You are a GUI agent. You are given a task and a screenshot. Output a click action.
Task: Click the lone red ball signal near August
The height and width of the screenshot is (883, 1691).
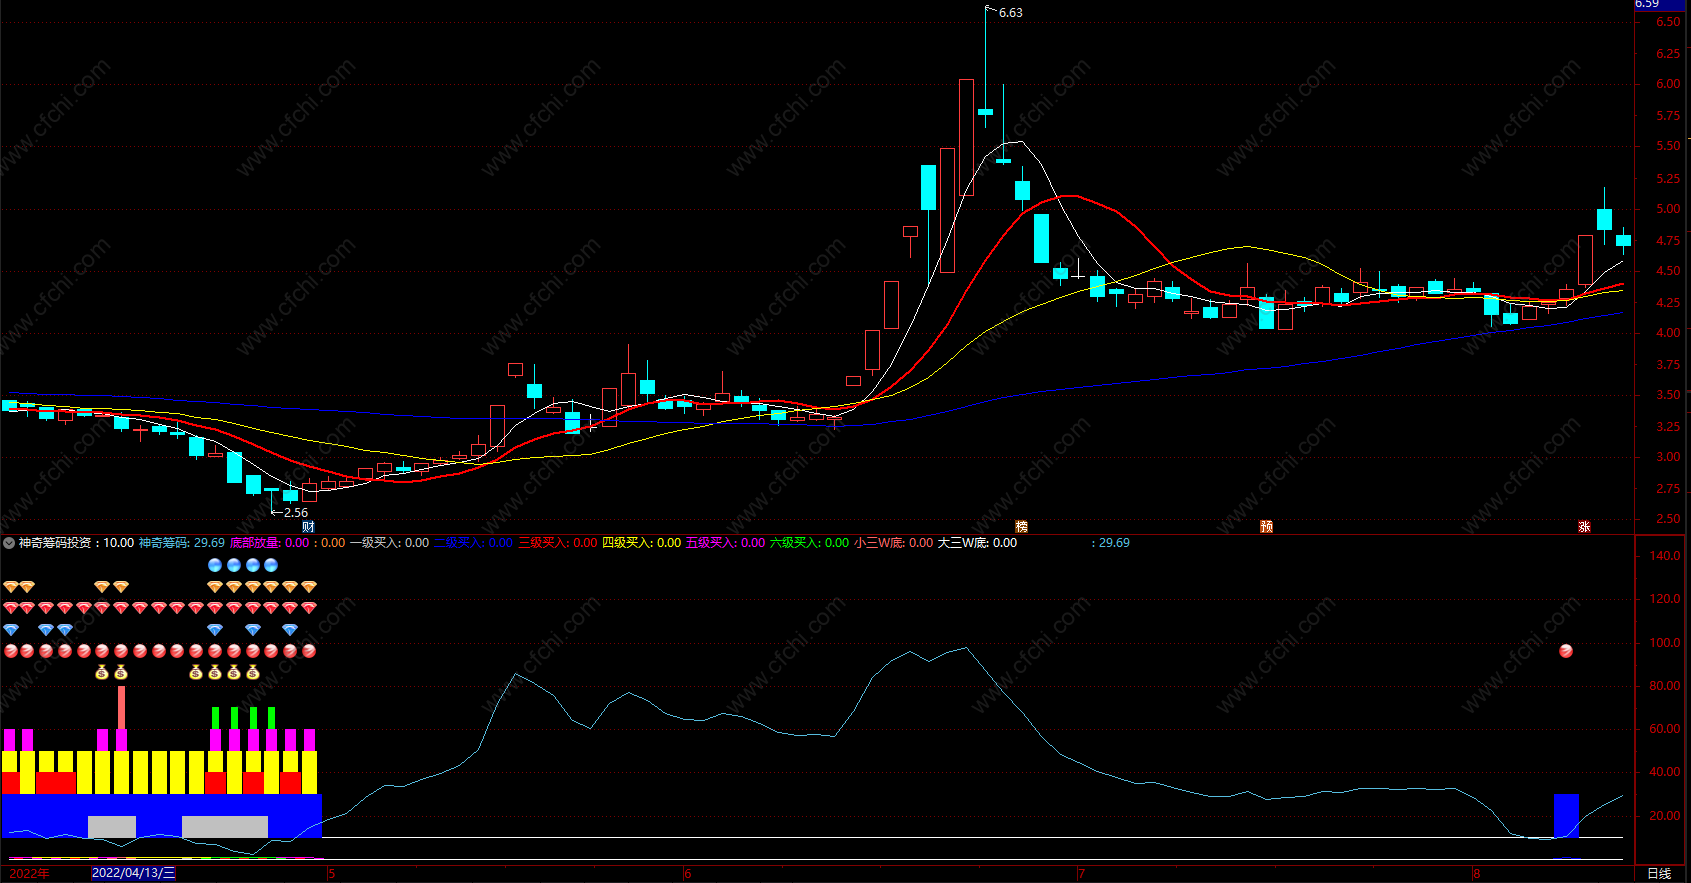1566,651
